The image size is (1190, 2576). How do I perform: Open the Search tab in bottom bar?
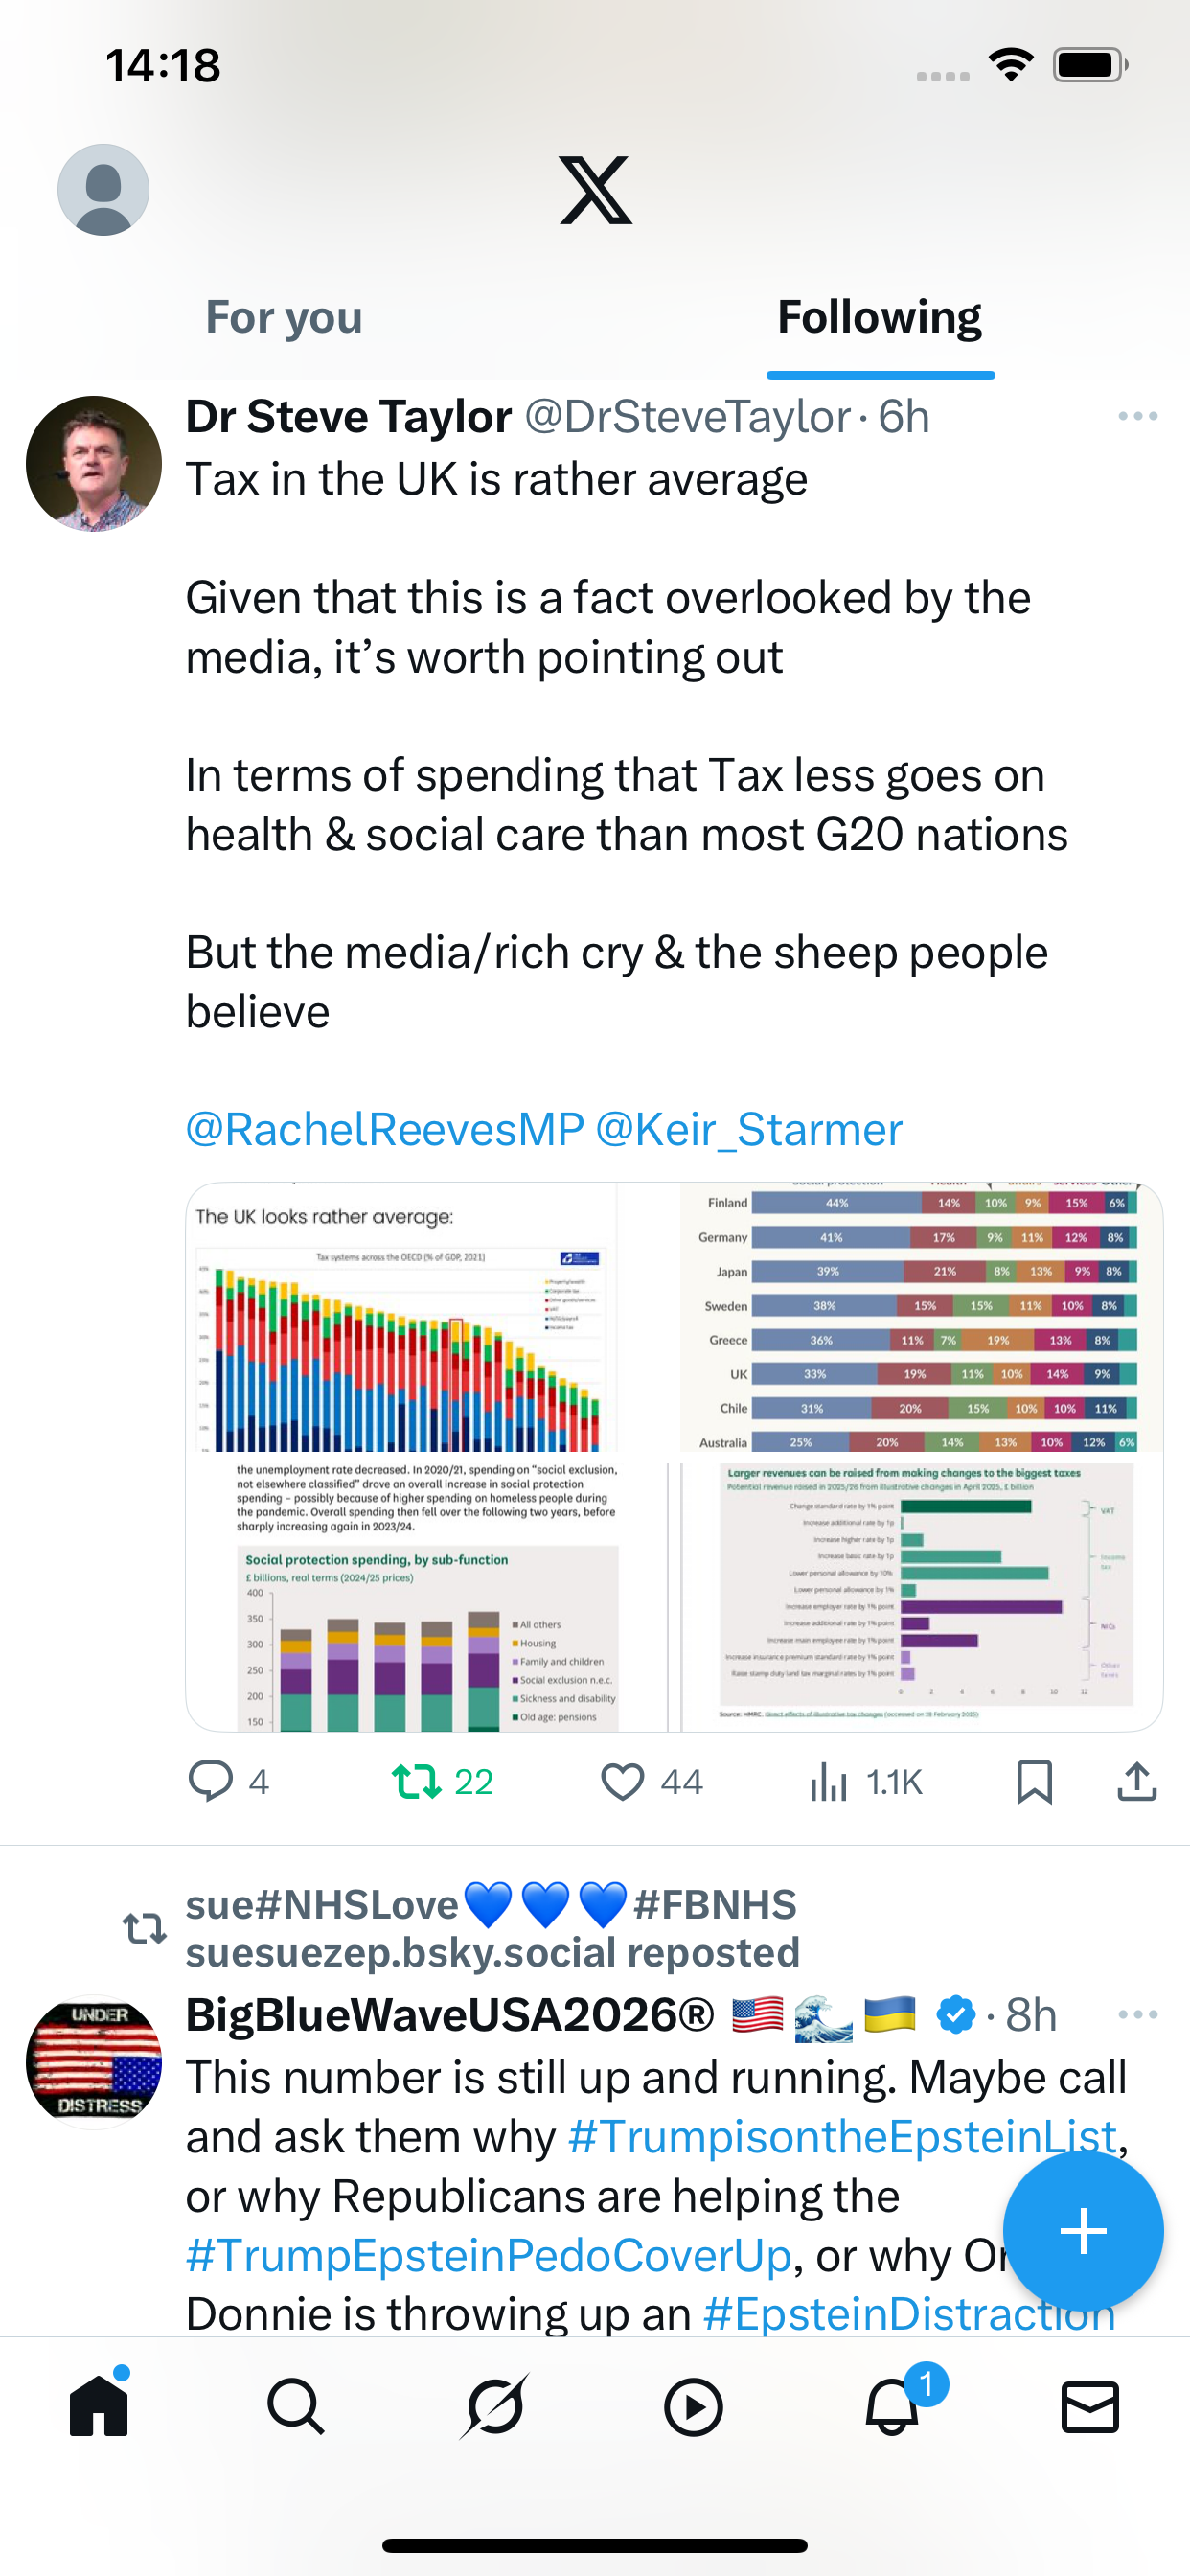click(296, 2407)
